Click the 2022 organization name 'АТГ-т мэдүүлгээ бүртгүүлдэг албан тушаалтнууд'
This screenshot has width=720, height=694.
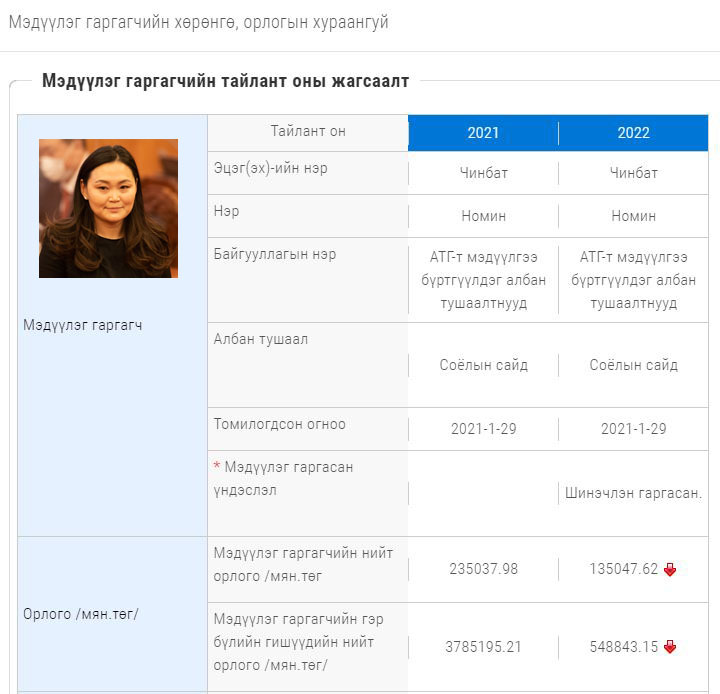[x=634, y=280]
